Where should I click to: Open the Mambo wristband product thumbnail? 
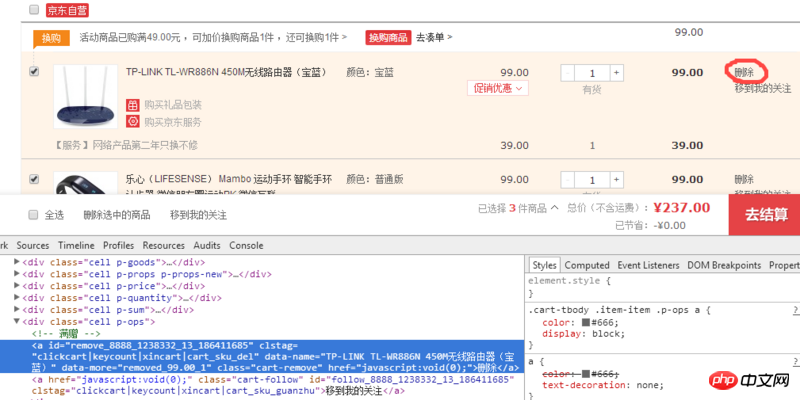click(86, 183)
